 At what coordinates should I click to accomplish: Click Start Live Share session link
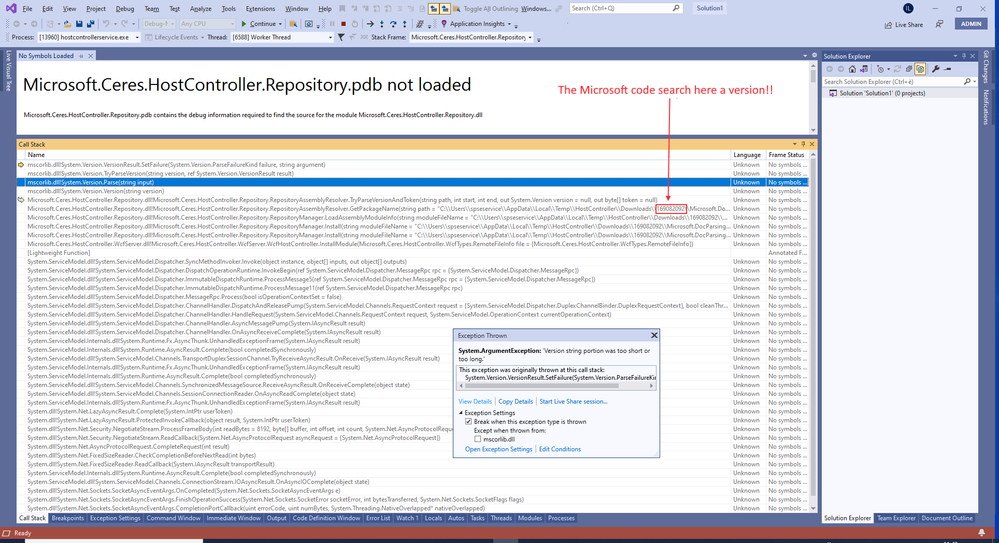click(573, 402)
